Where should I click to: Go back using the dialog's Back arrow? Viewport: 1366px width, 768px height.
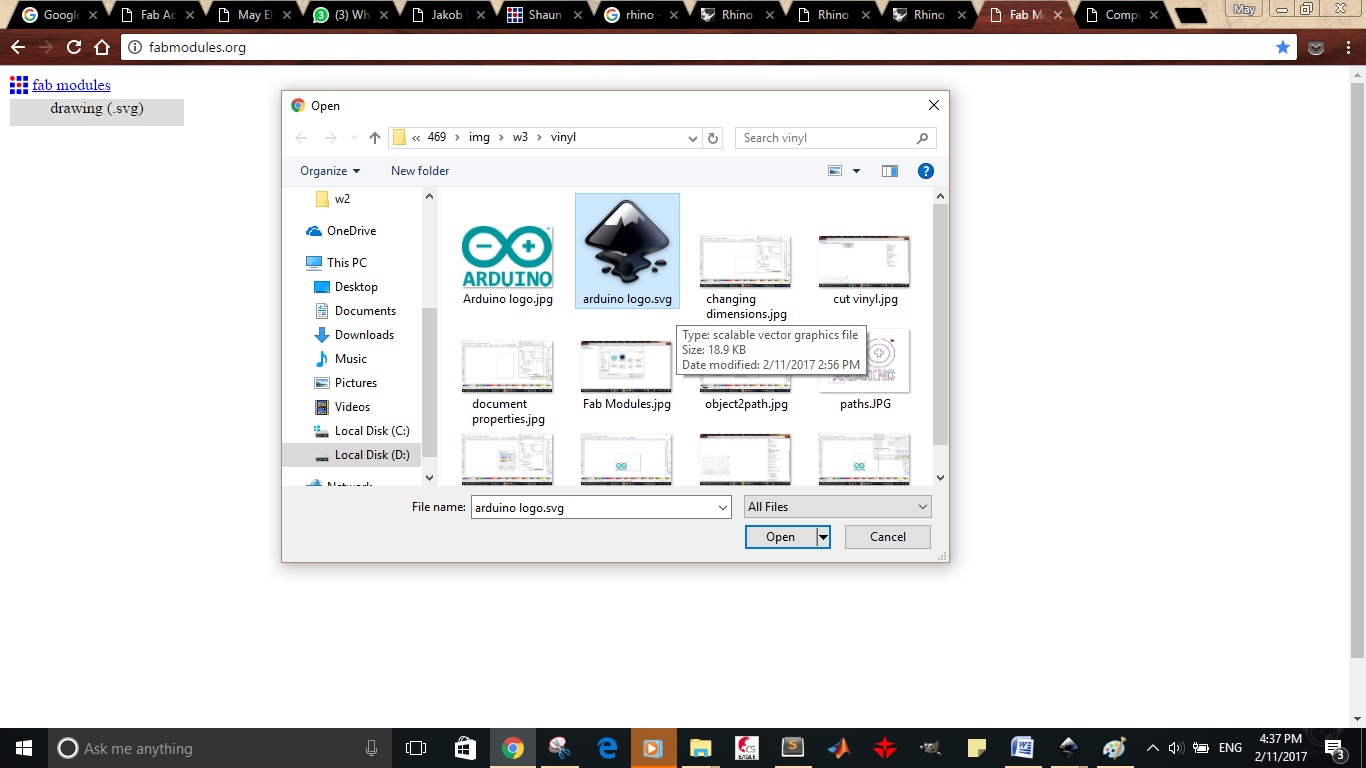pyautogui.click(x=302, y=138)
